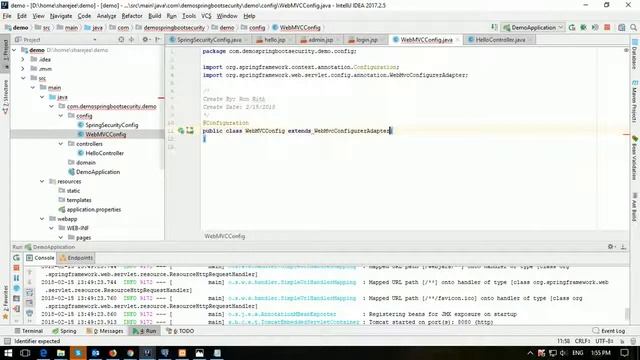Open Favorites side tool window
Screen dimensions: 640x360
click(5, 302)
